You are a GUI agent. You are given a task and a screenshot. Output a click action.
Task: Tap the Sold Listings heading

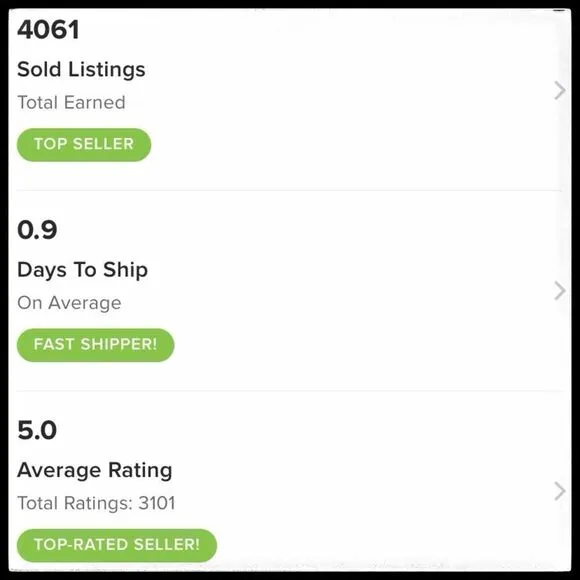coord(81,70)
